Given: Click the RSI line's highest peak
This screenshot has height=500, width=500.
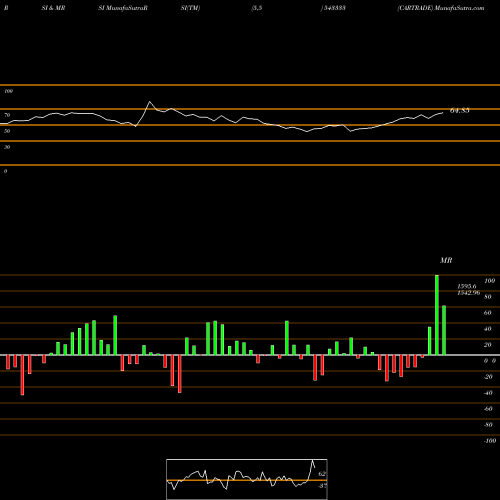Looking at the screenshot, I should (149, 102).
